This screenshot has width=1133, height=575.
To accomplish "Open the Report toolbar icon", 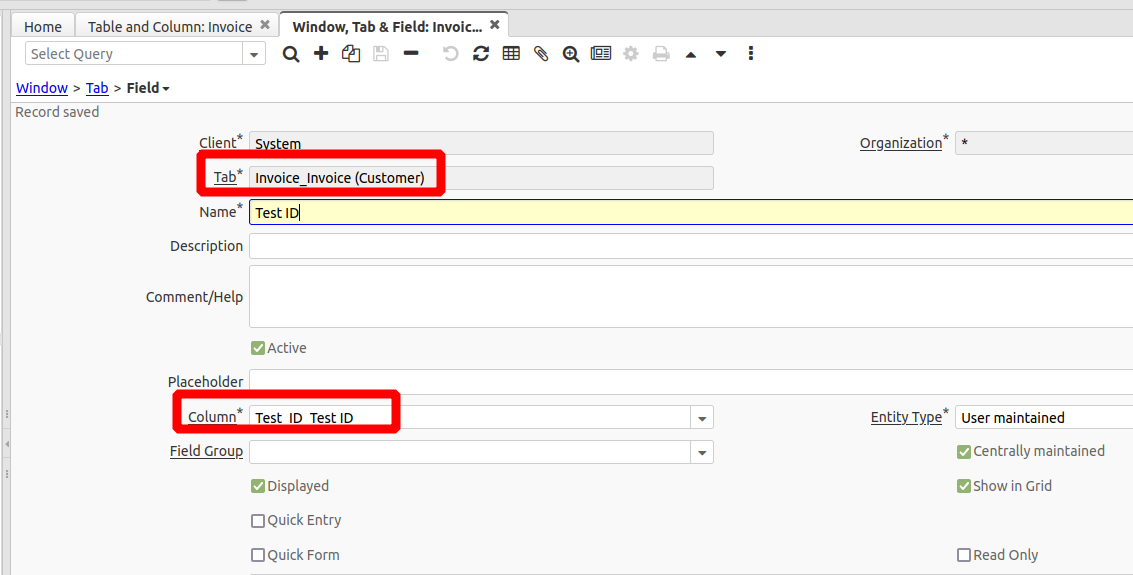I will tap(601, 54).
